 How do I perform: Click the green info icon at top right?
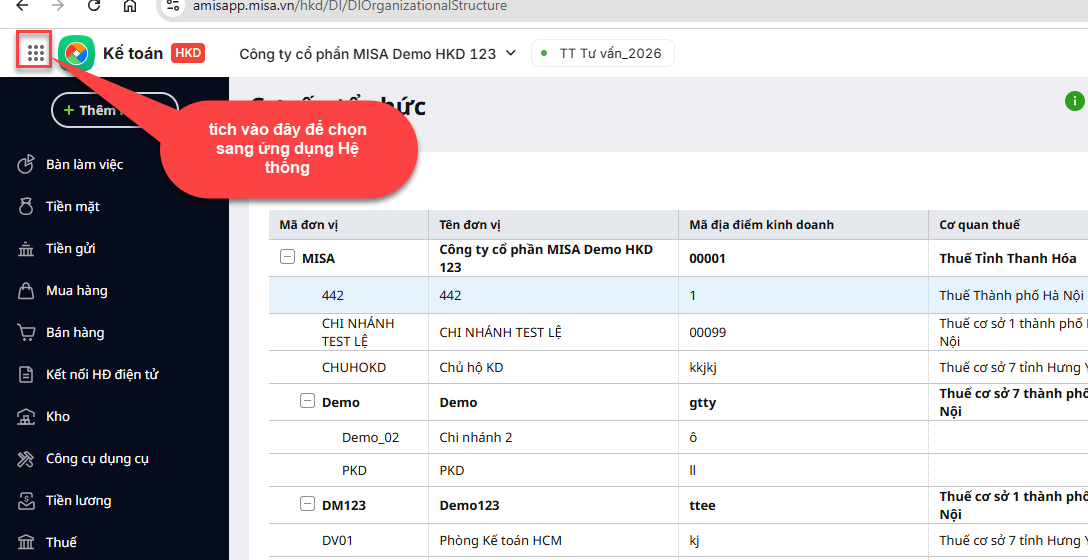pos(1074,101)
